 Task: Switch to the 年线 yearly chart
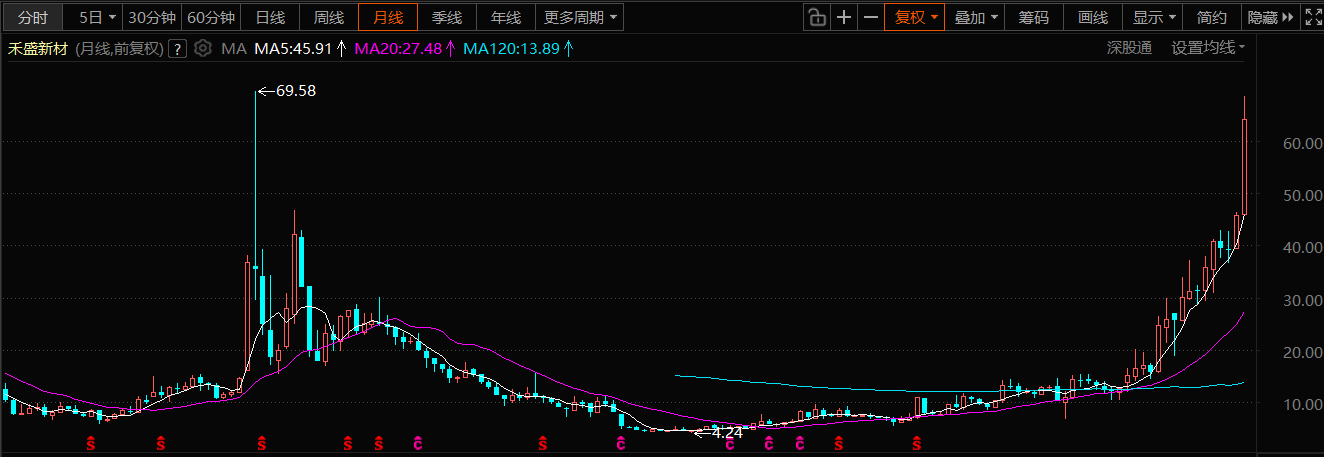pyautogui.click(x=506, y=17)
